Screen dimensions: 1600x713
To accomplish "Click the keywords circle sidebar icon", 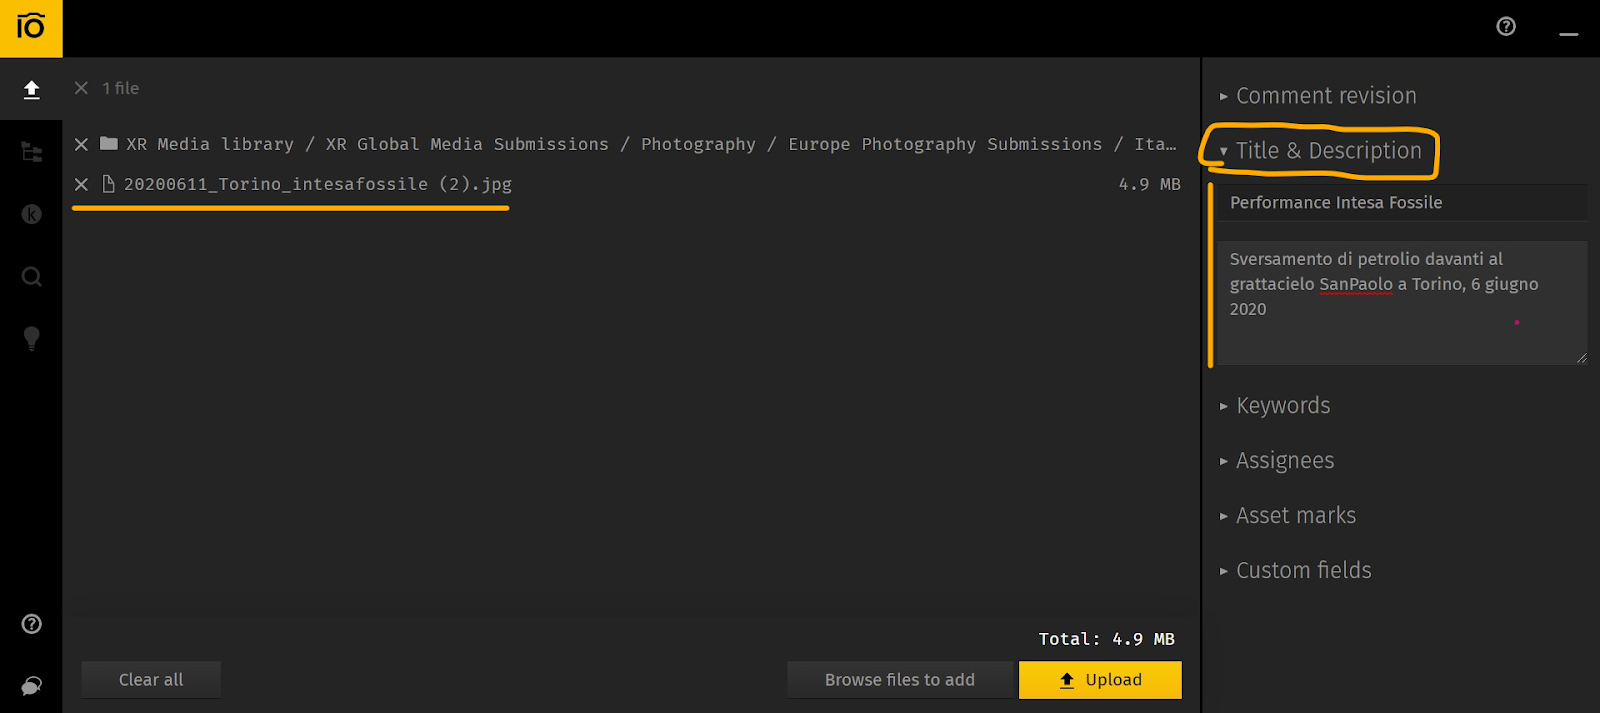I will [31, 214].
